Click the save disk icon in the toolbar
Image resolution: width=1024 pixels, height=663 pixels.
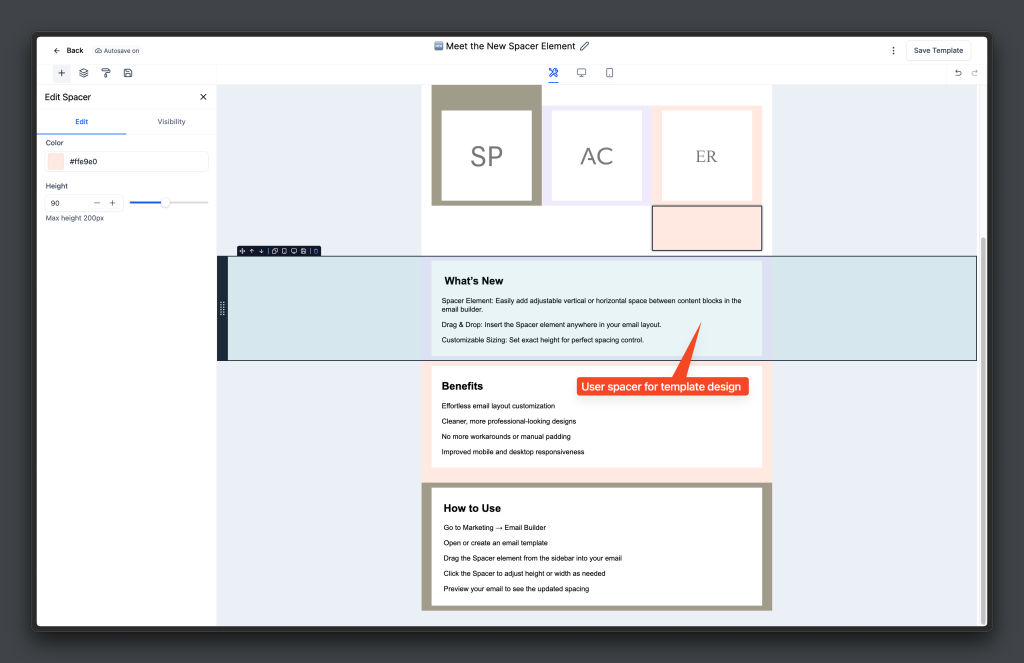click(128, 73)
